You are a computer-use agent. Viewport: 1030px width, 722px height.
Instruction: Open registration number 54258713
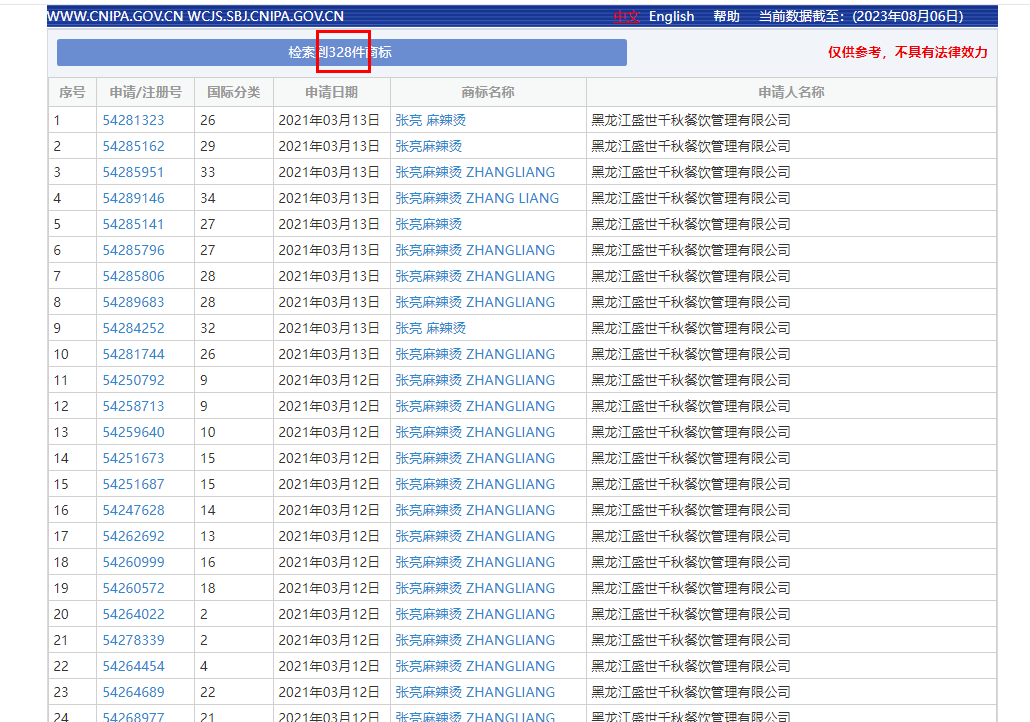(x=133, y=406)
